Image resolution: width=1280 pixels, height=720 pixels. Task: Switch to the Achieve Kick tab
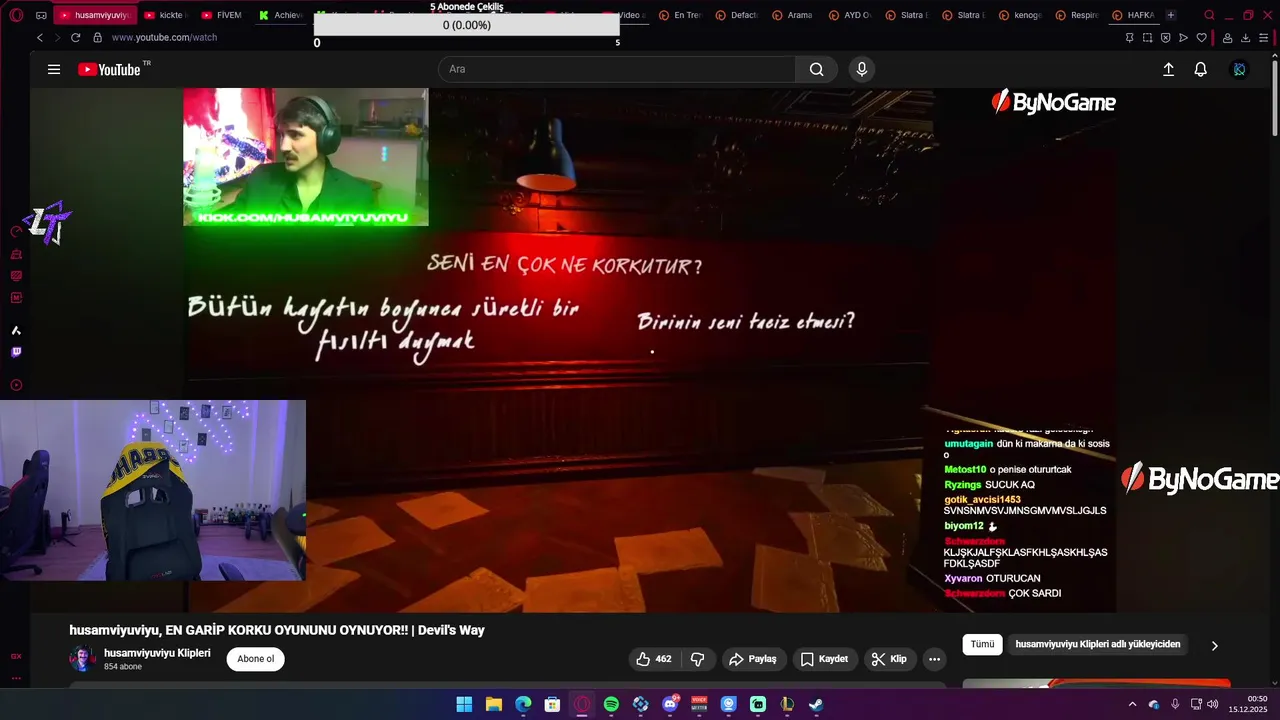point(279,15)
